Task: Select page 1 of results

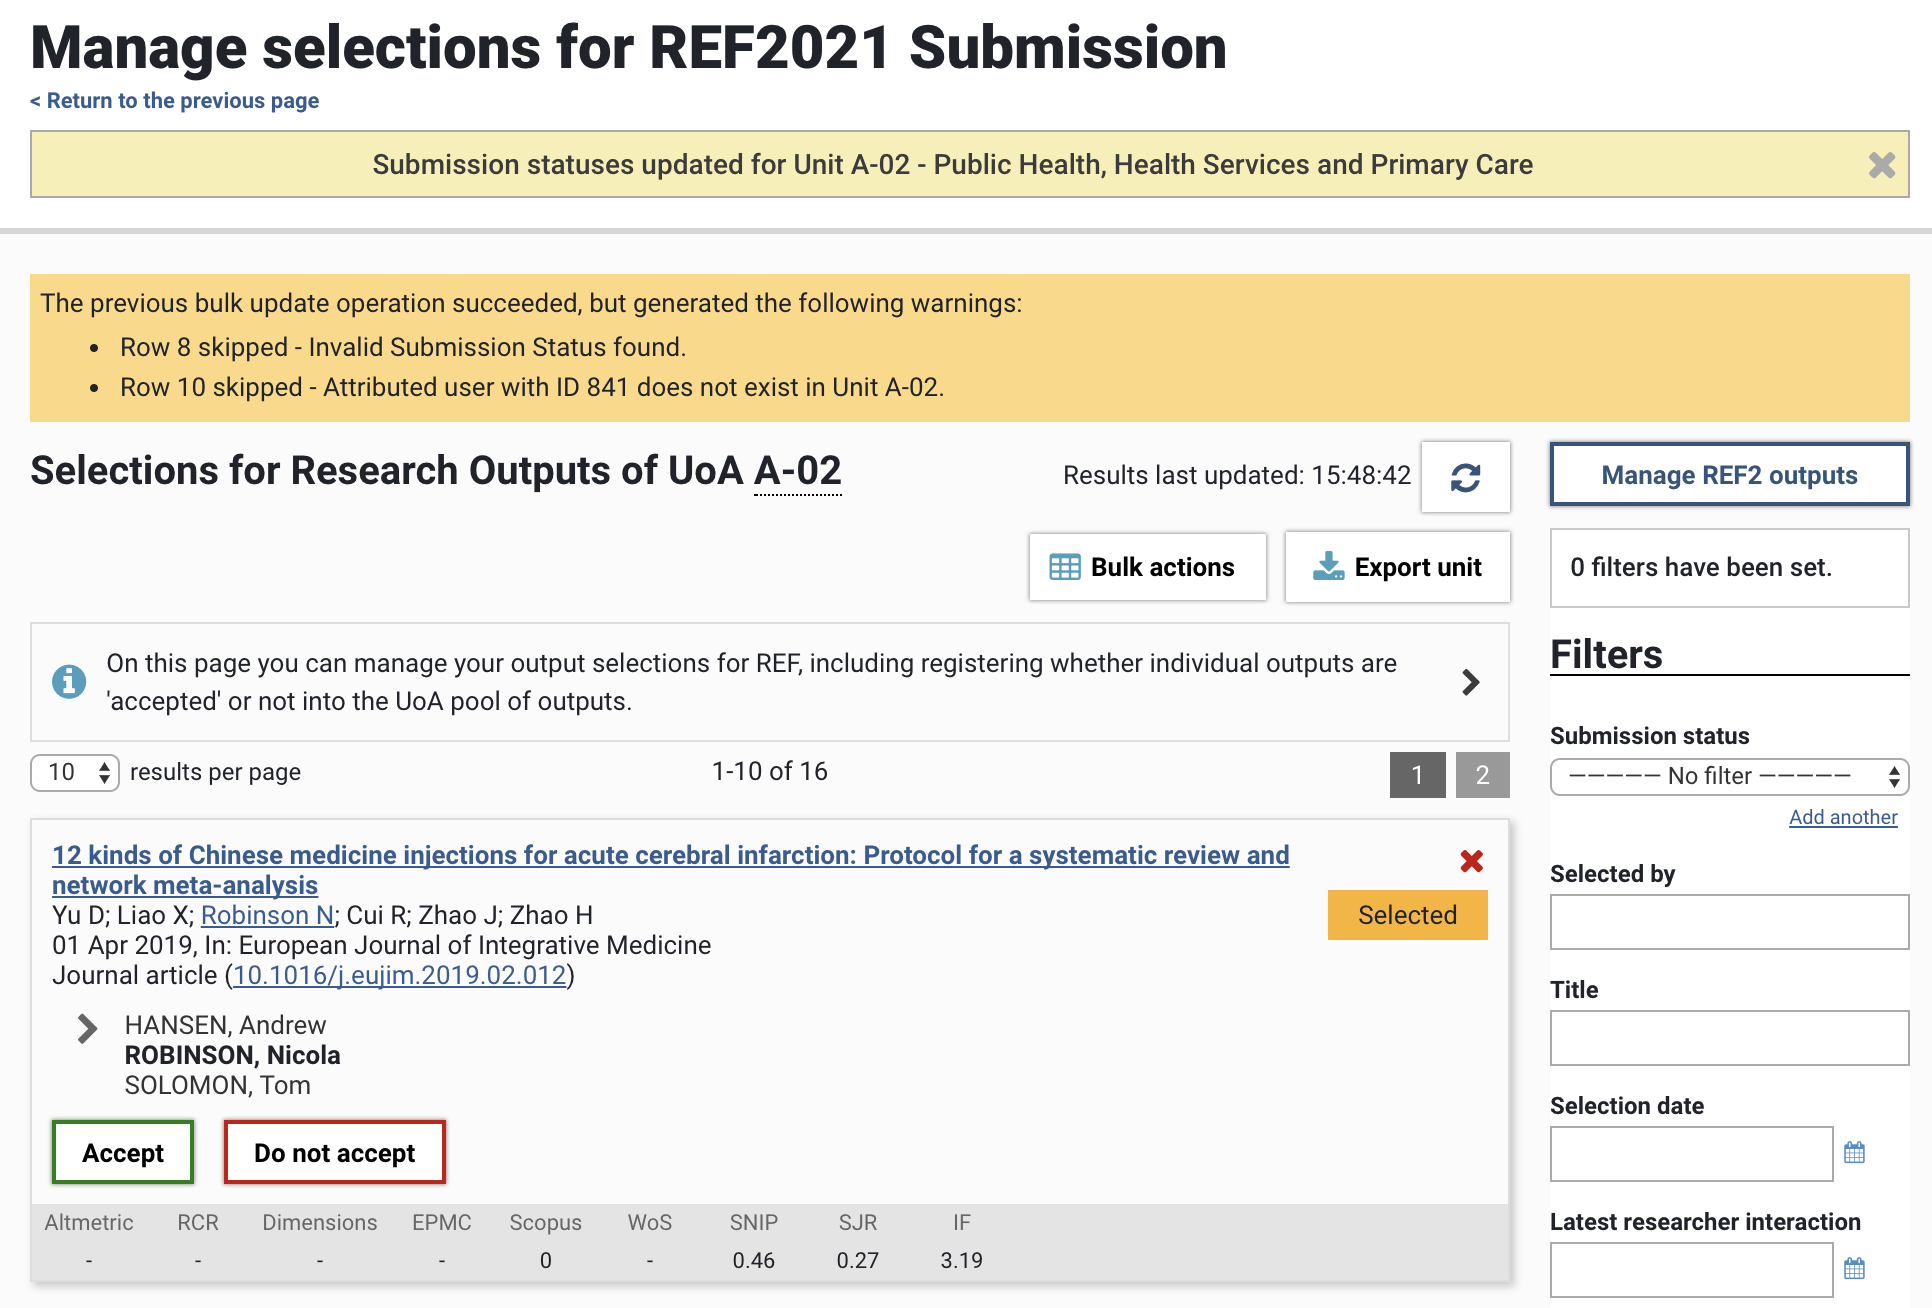Action: (x=1417, y=775)
